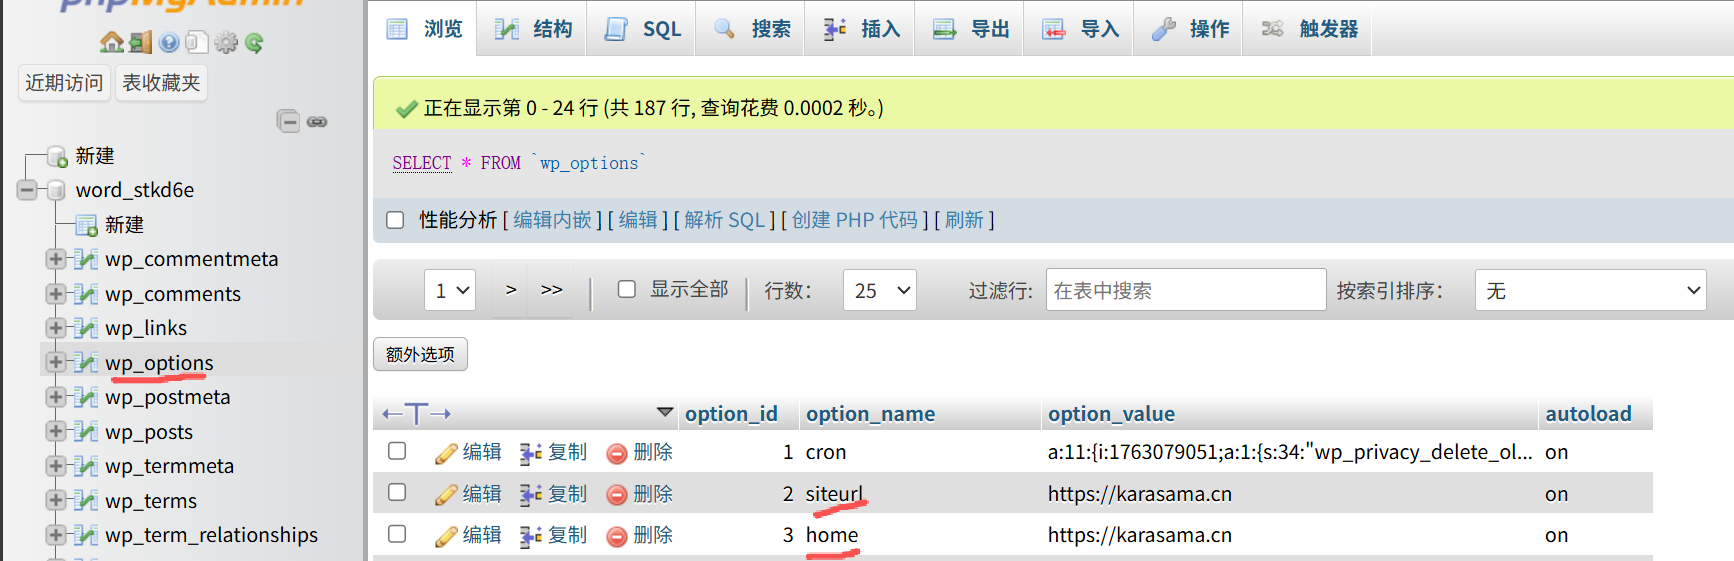
Task: Click the 解析 SQL link
Action: coord(724,220)
